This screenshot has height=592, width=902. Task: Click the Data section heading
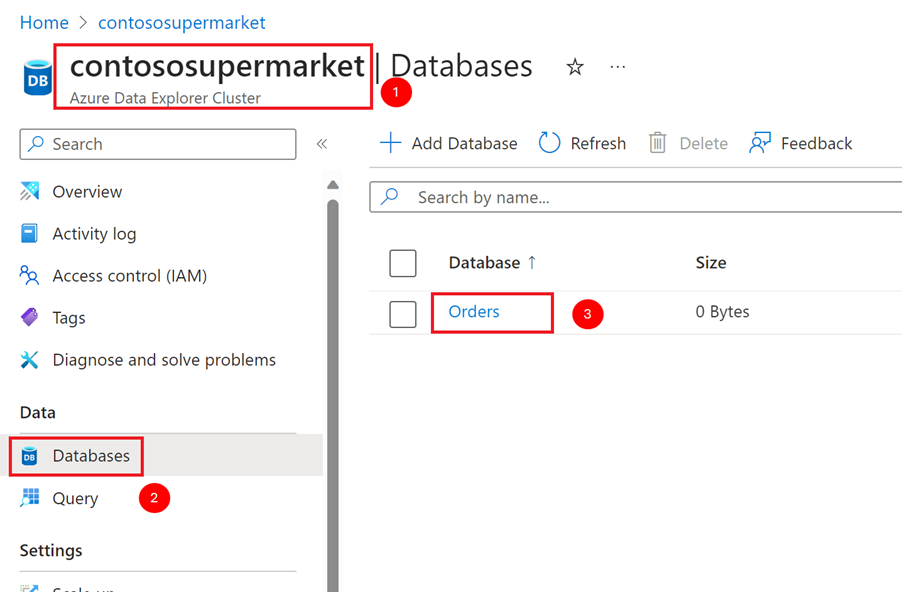(38, 413)
